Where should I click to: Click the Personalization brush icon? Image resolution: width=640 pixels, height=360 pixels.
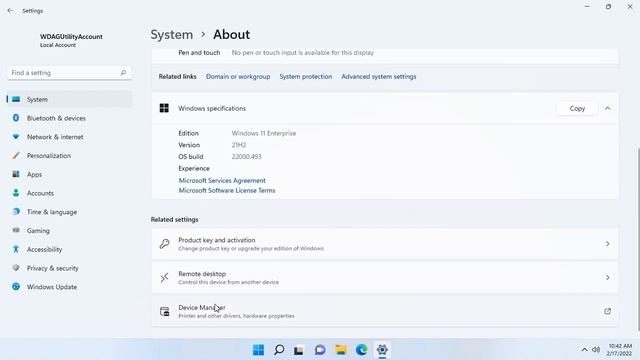[16, 156]
